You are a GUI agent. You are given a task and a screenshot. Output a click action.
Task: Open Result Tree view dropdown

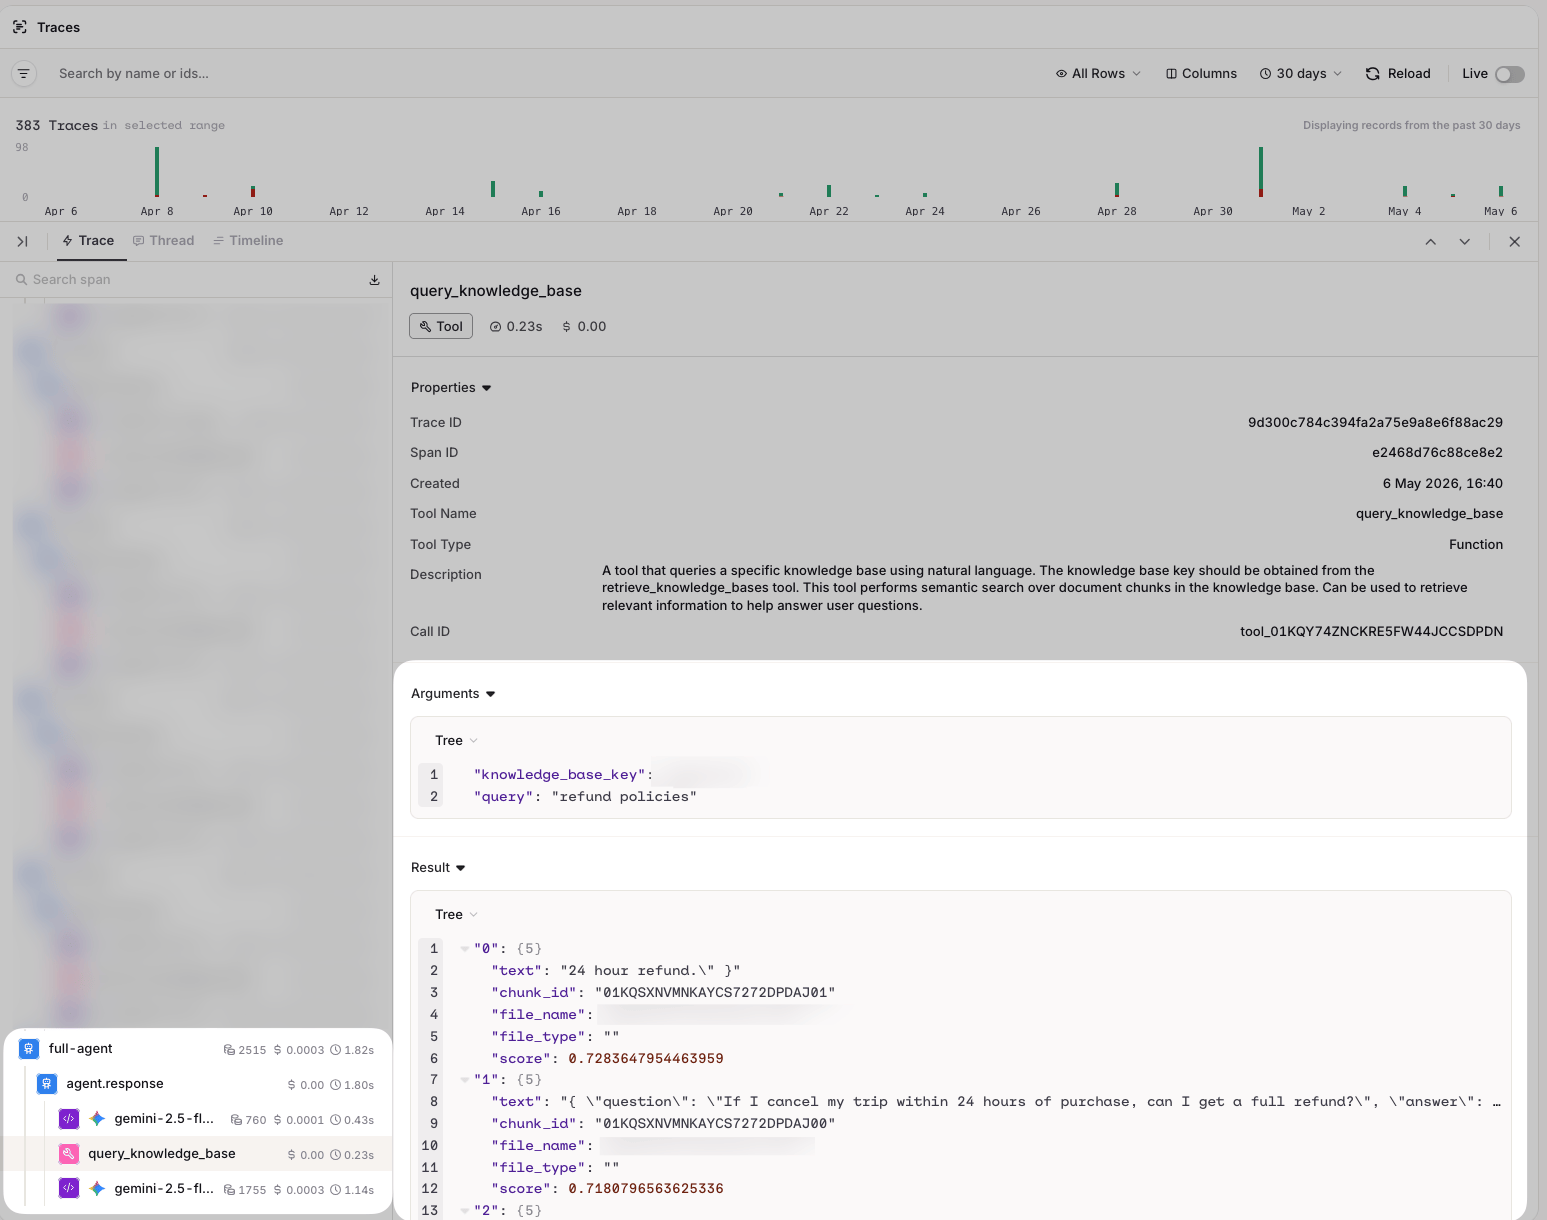[x=456, y=915]
